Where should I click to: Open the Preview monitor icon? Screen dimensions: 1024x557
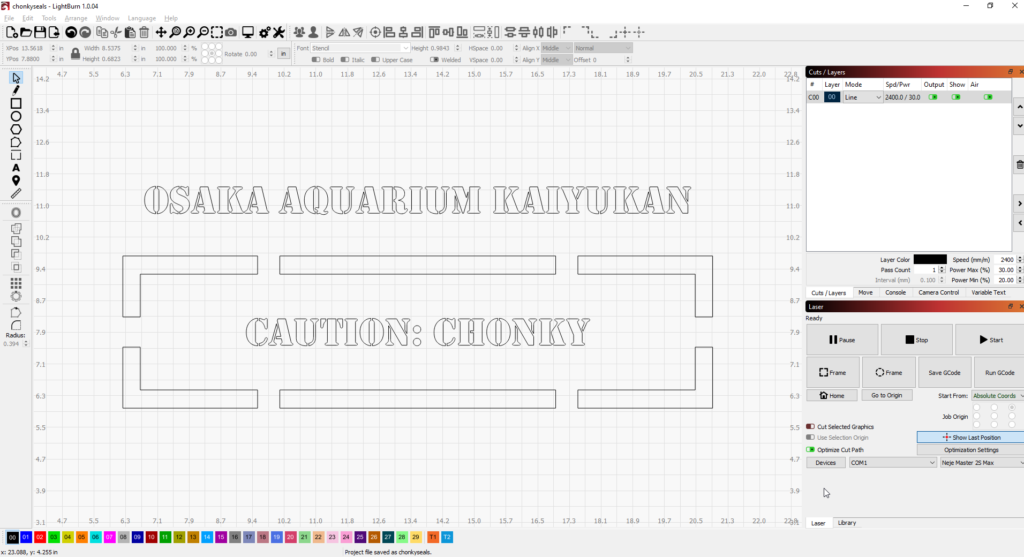click(x=248, y=32)
